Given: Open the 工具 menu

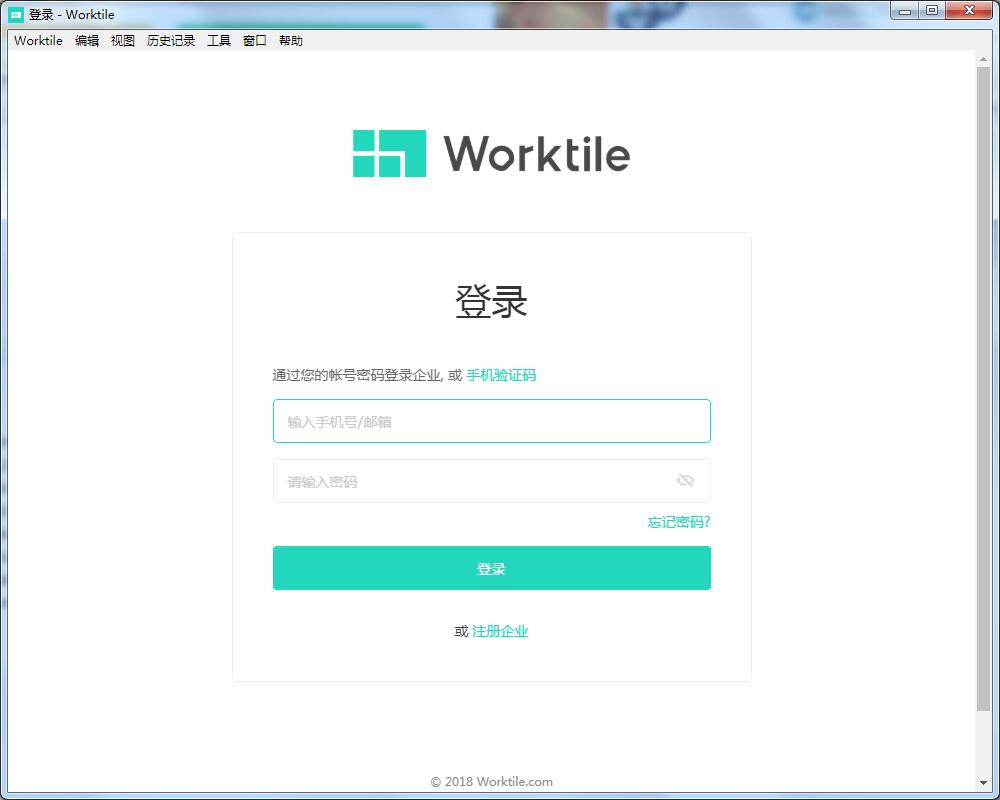Looking at the screenshot, I should (219, 41).
